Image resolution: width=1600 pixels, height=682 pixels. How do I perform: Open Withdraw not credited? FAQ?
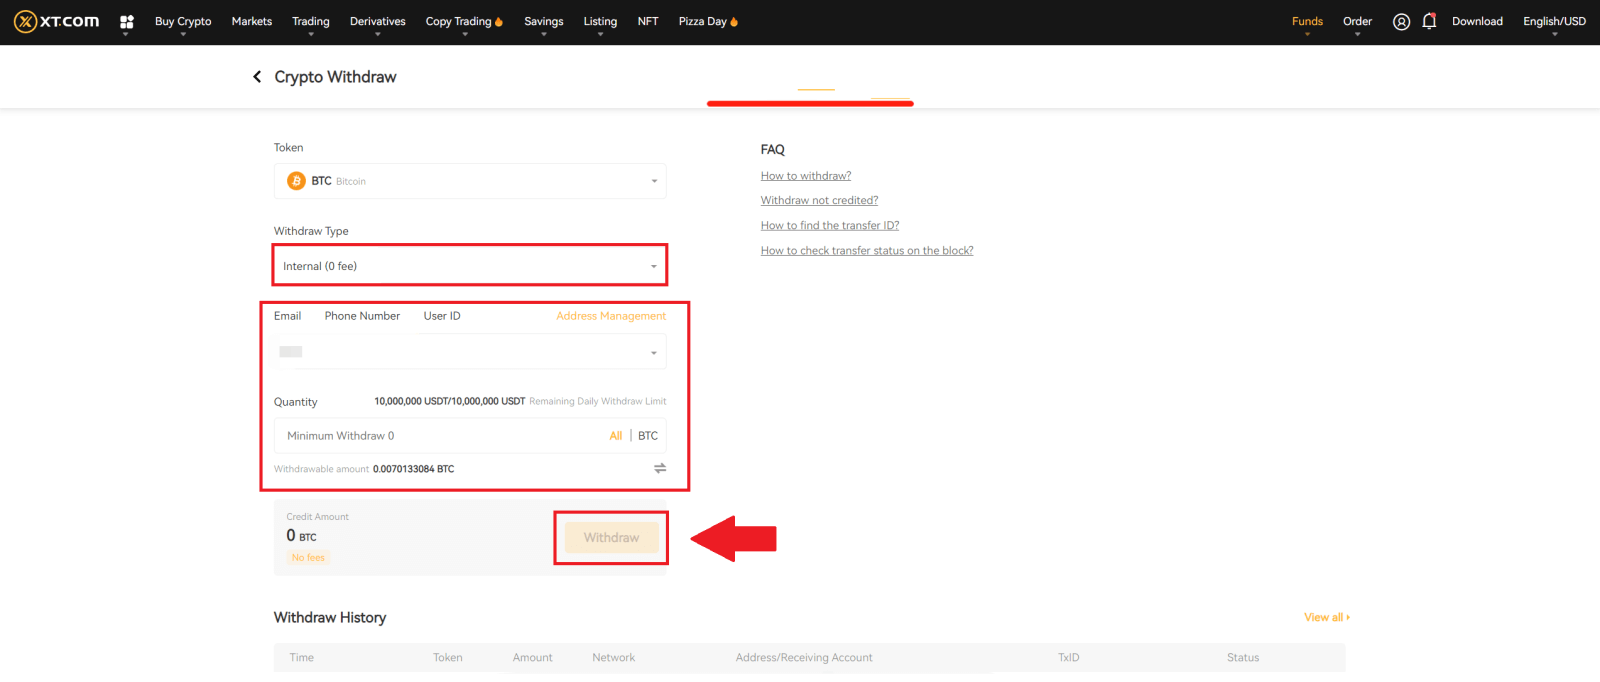click(x=819, y=201)
